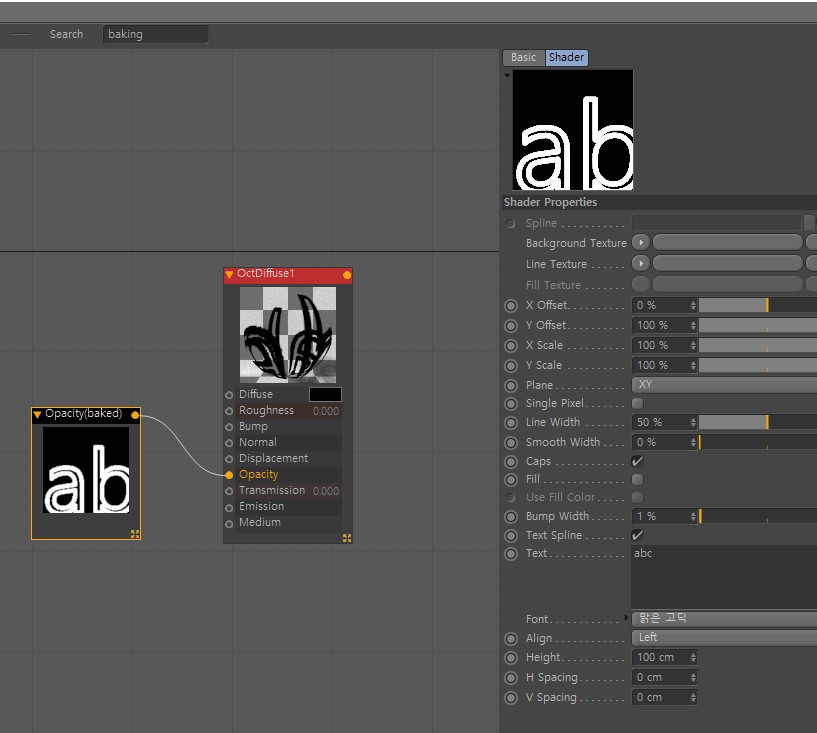Viewport: 817px width, 733px height.
Task: Click the Displacement input port
Action: point(229,459)
